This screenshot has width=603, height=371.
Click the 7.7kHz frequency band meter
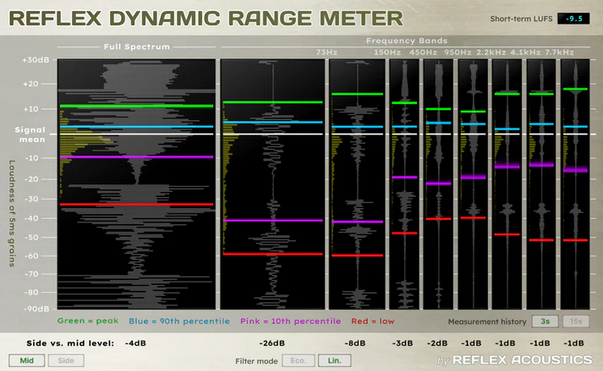[575, 184]
